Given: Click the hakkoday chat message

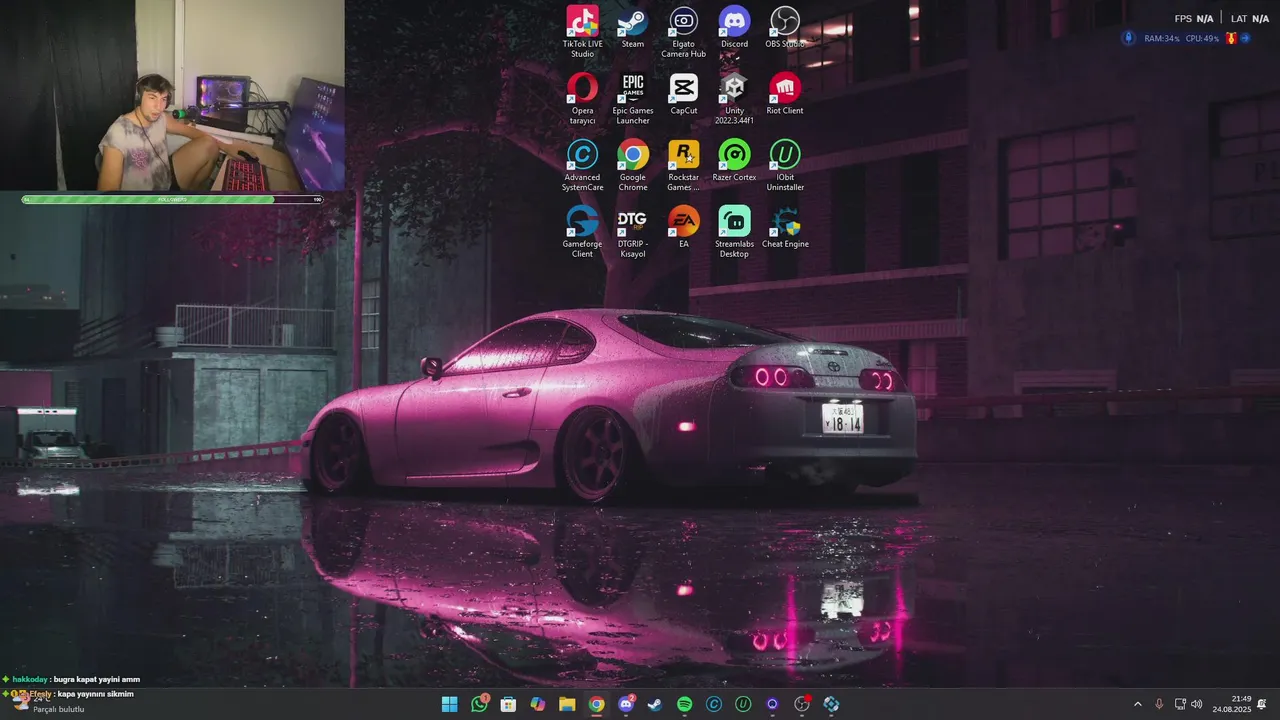Looking at the screenshot, I should 71,679.
